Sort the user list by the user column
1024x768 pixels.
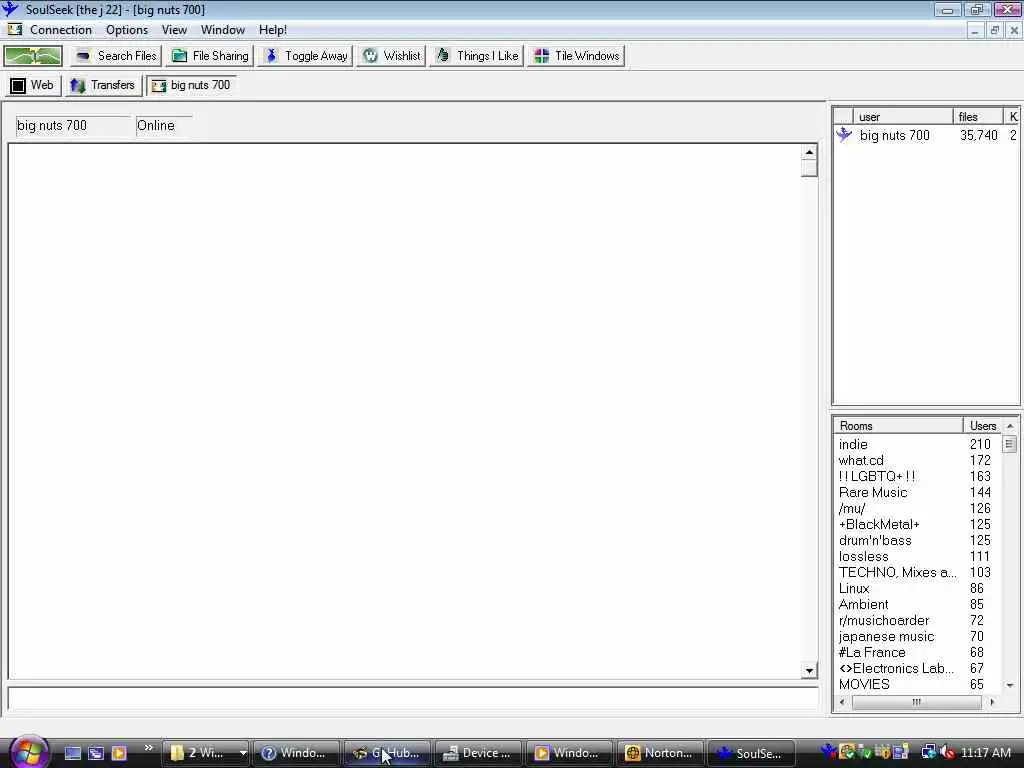(x=903, y=117)
